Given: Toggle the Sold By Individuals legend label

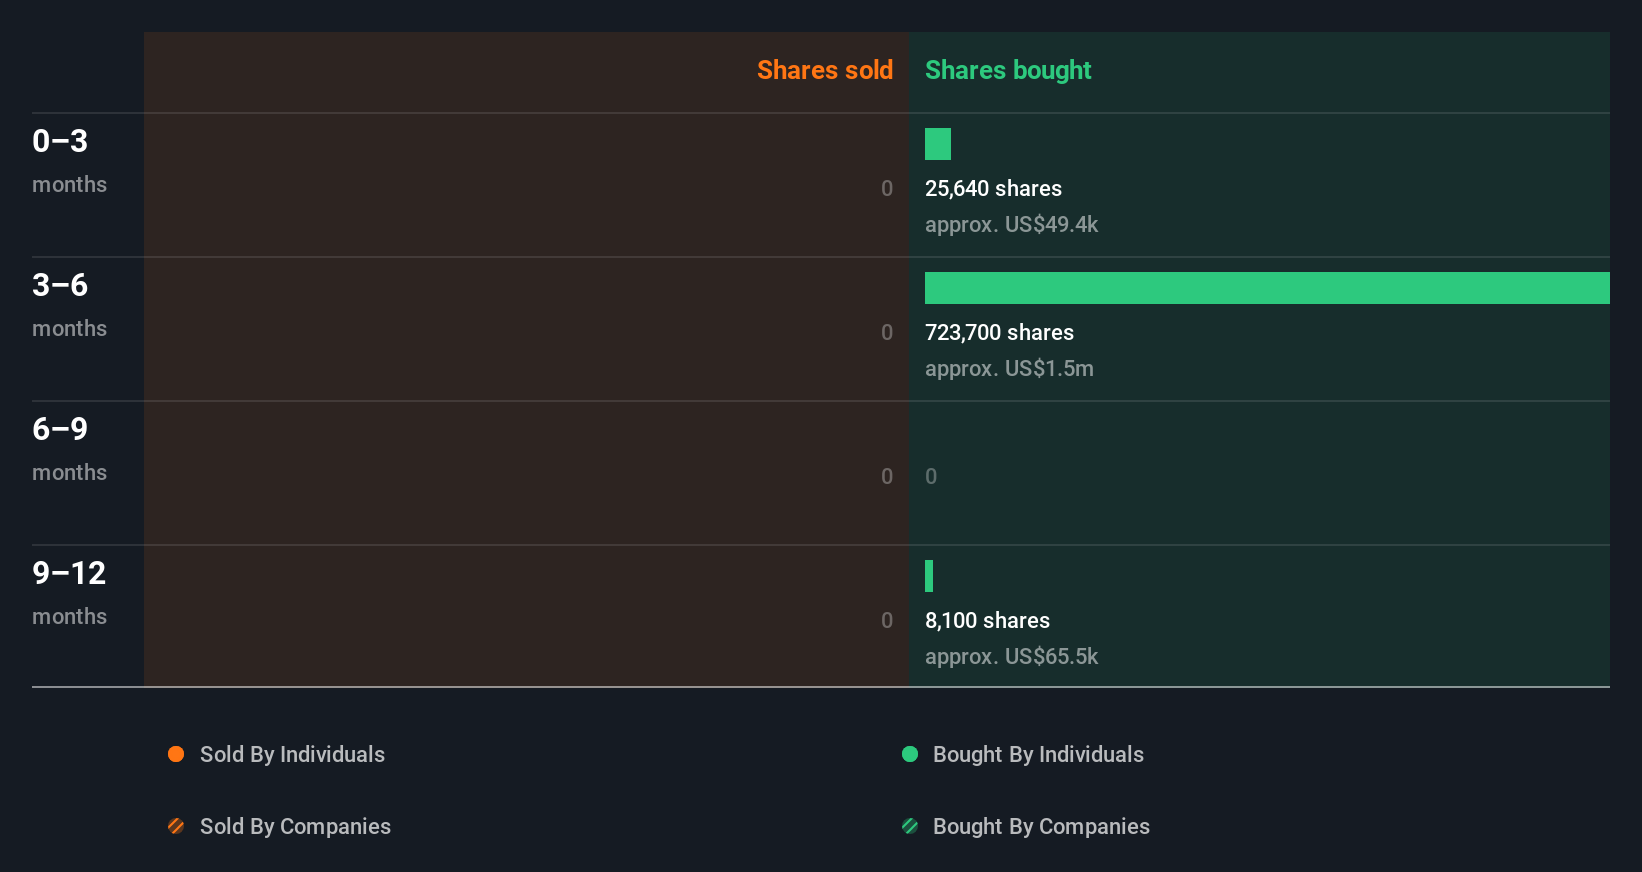Looking at the screenshot, I should tap(292, 754).
